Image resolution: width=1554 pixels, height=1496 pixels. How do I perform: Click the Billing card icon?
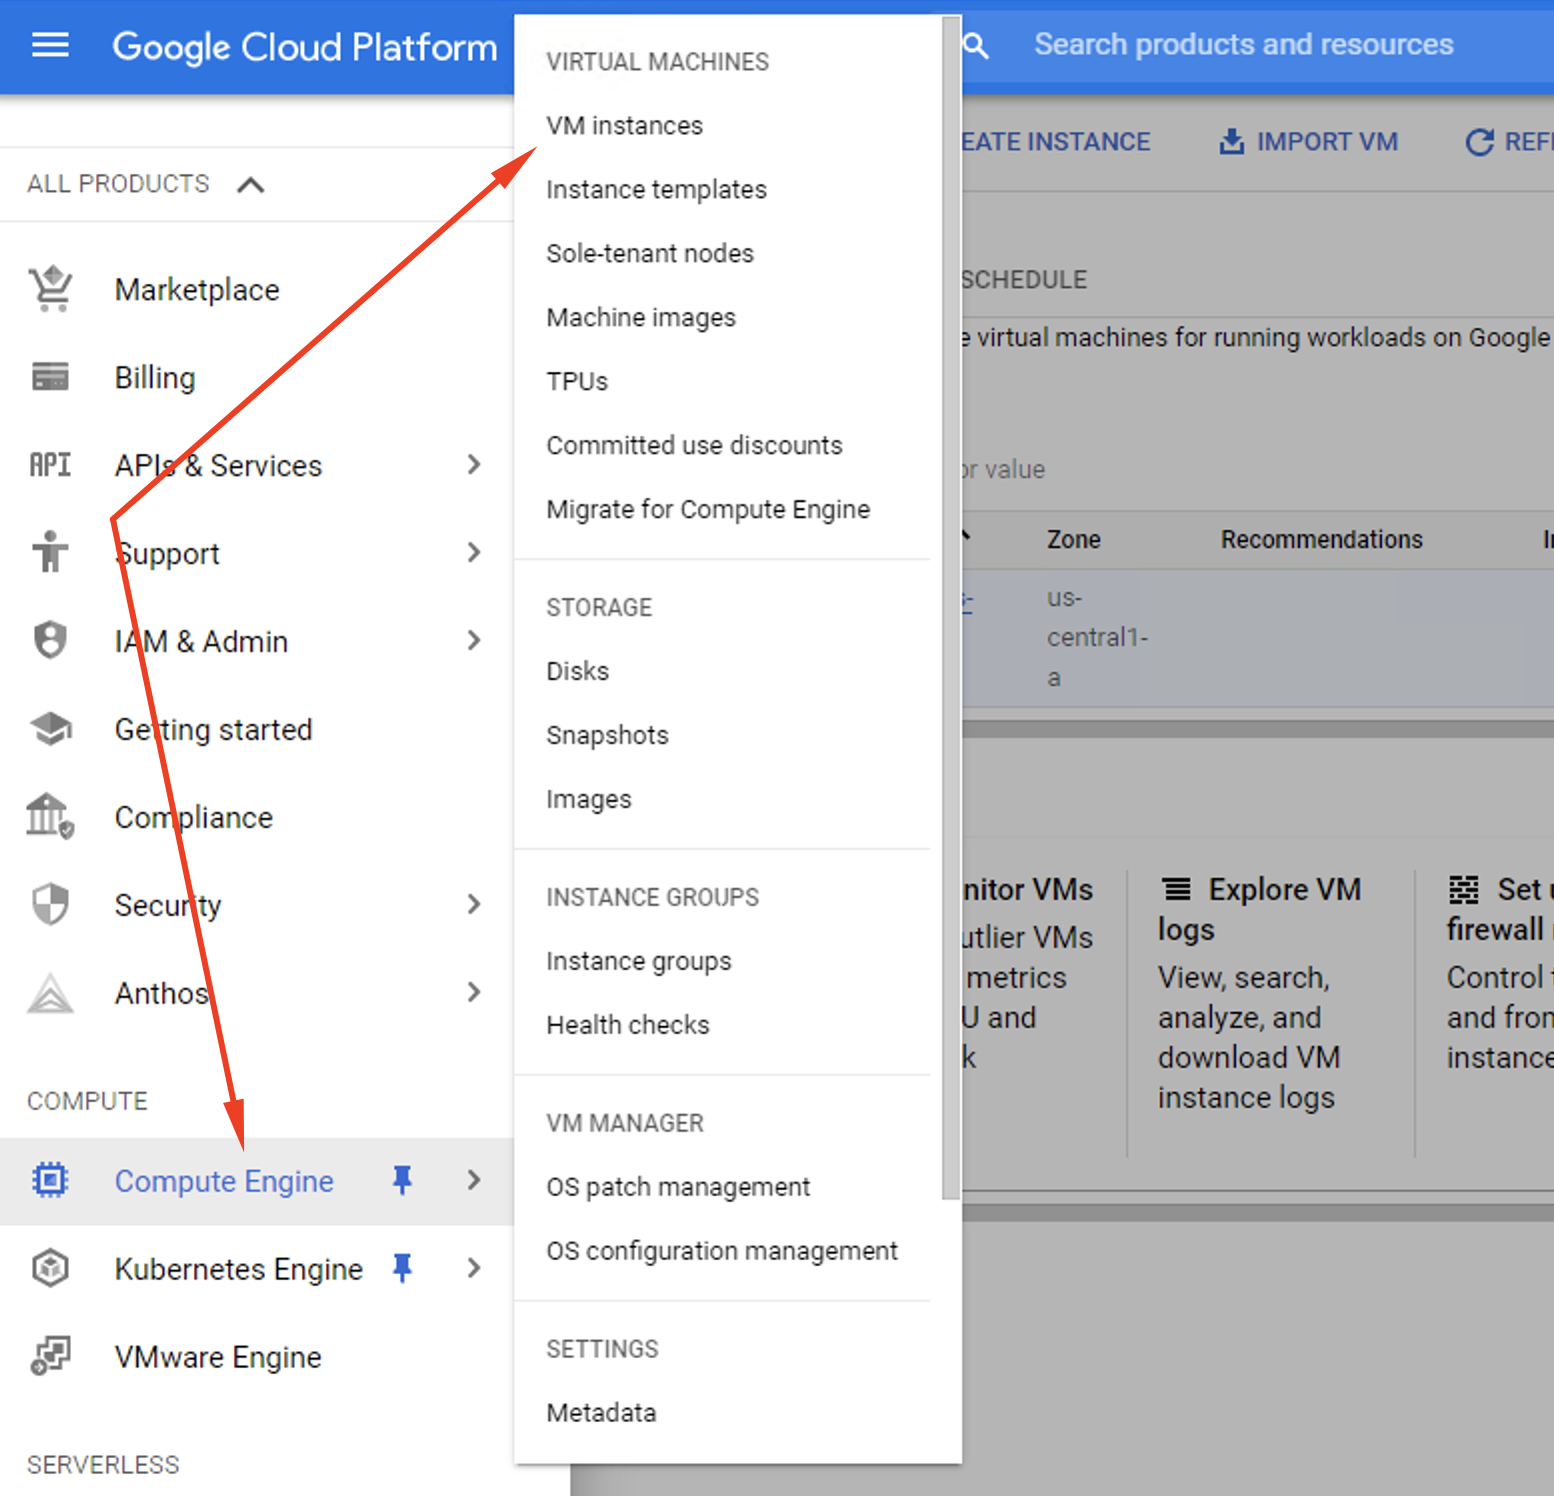point(50,377)
